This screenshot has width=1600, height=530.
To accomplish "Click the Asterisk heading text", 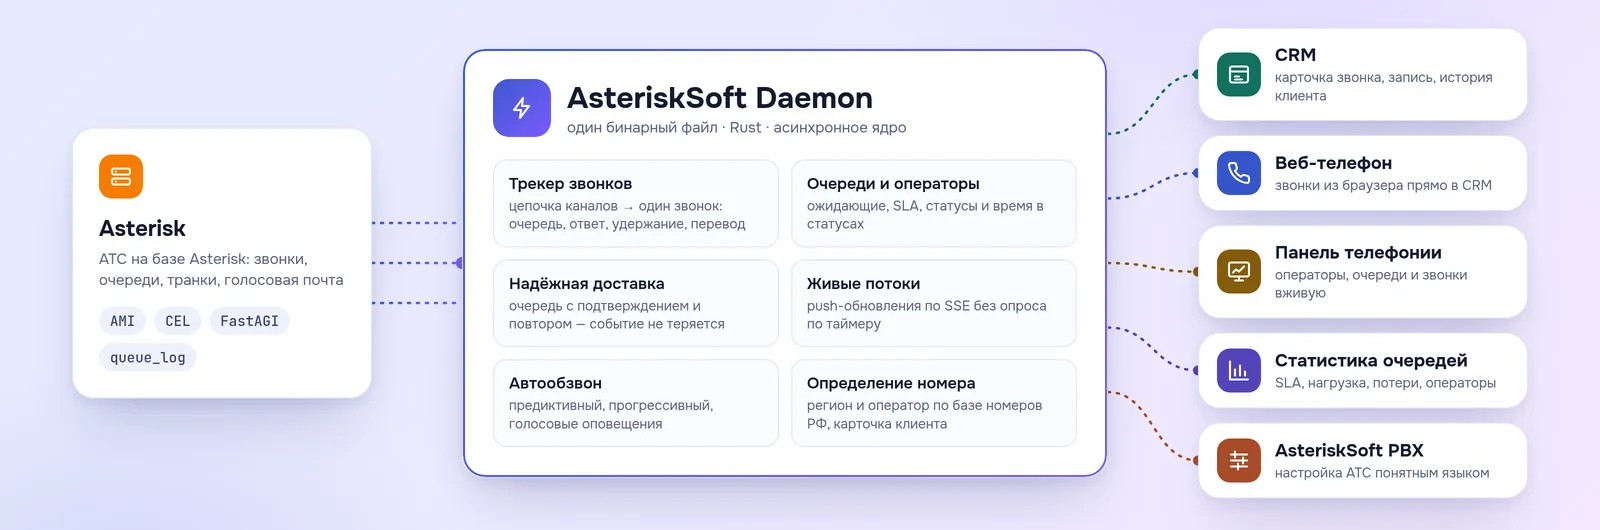I will point(142,229).
